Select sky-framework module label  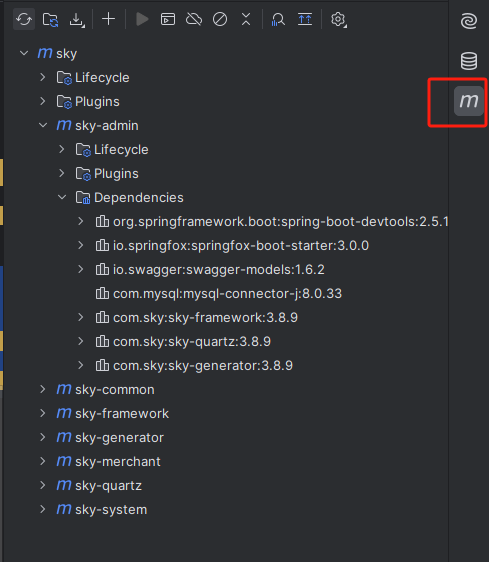point(122,414)
